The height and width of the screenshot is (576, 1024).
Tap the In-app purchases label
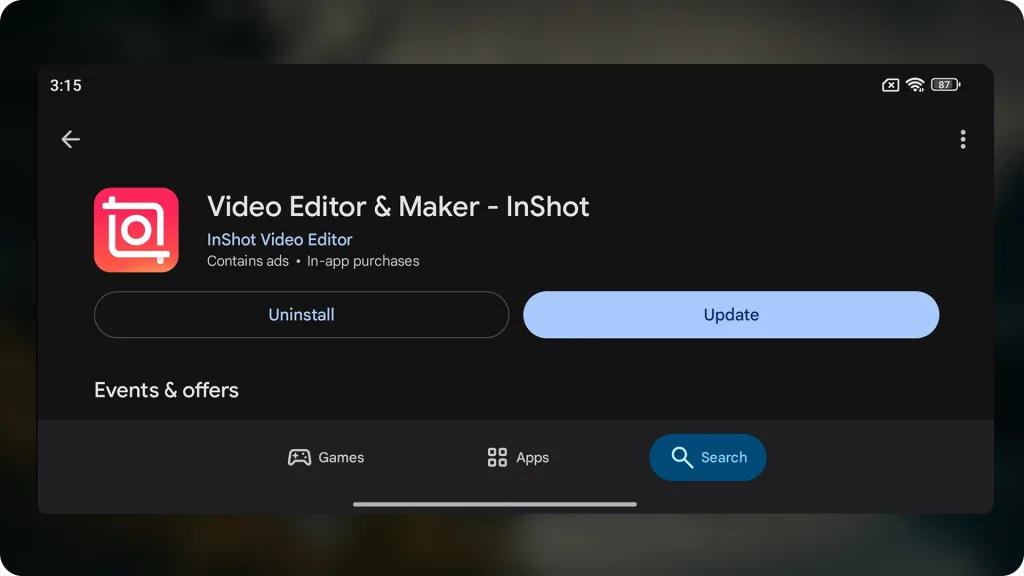point(363,261)
